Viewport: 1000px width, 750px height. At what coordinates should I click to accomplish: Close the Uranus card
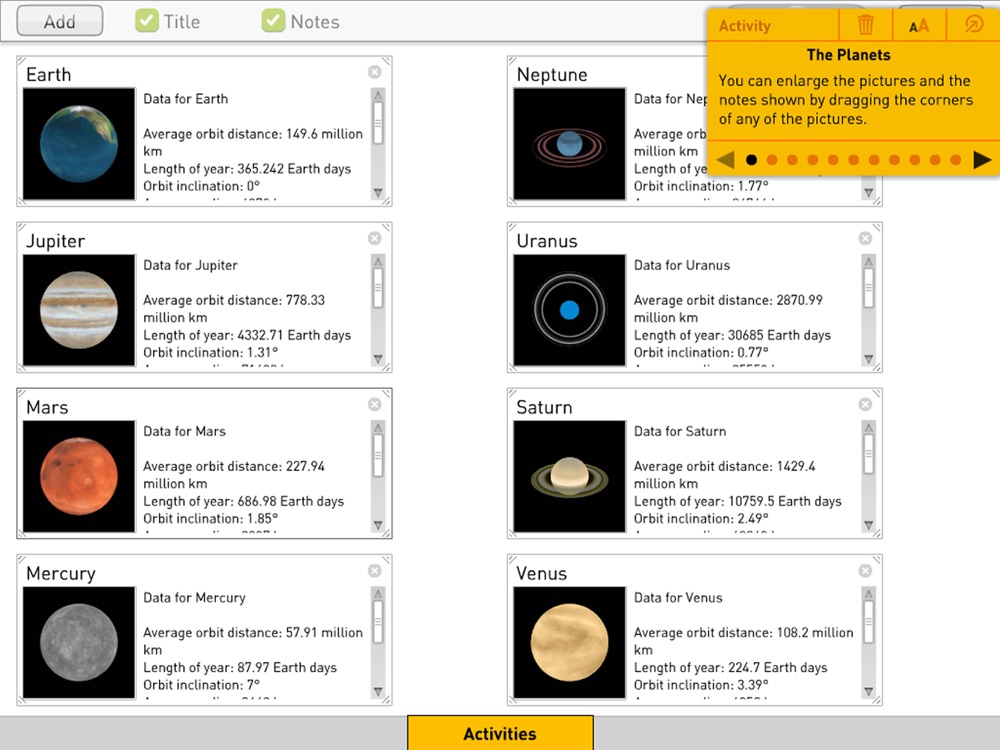tap(865, 238)
